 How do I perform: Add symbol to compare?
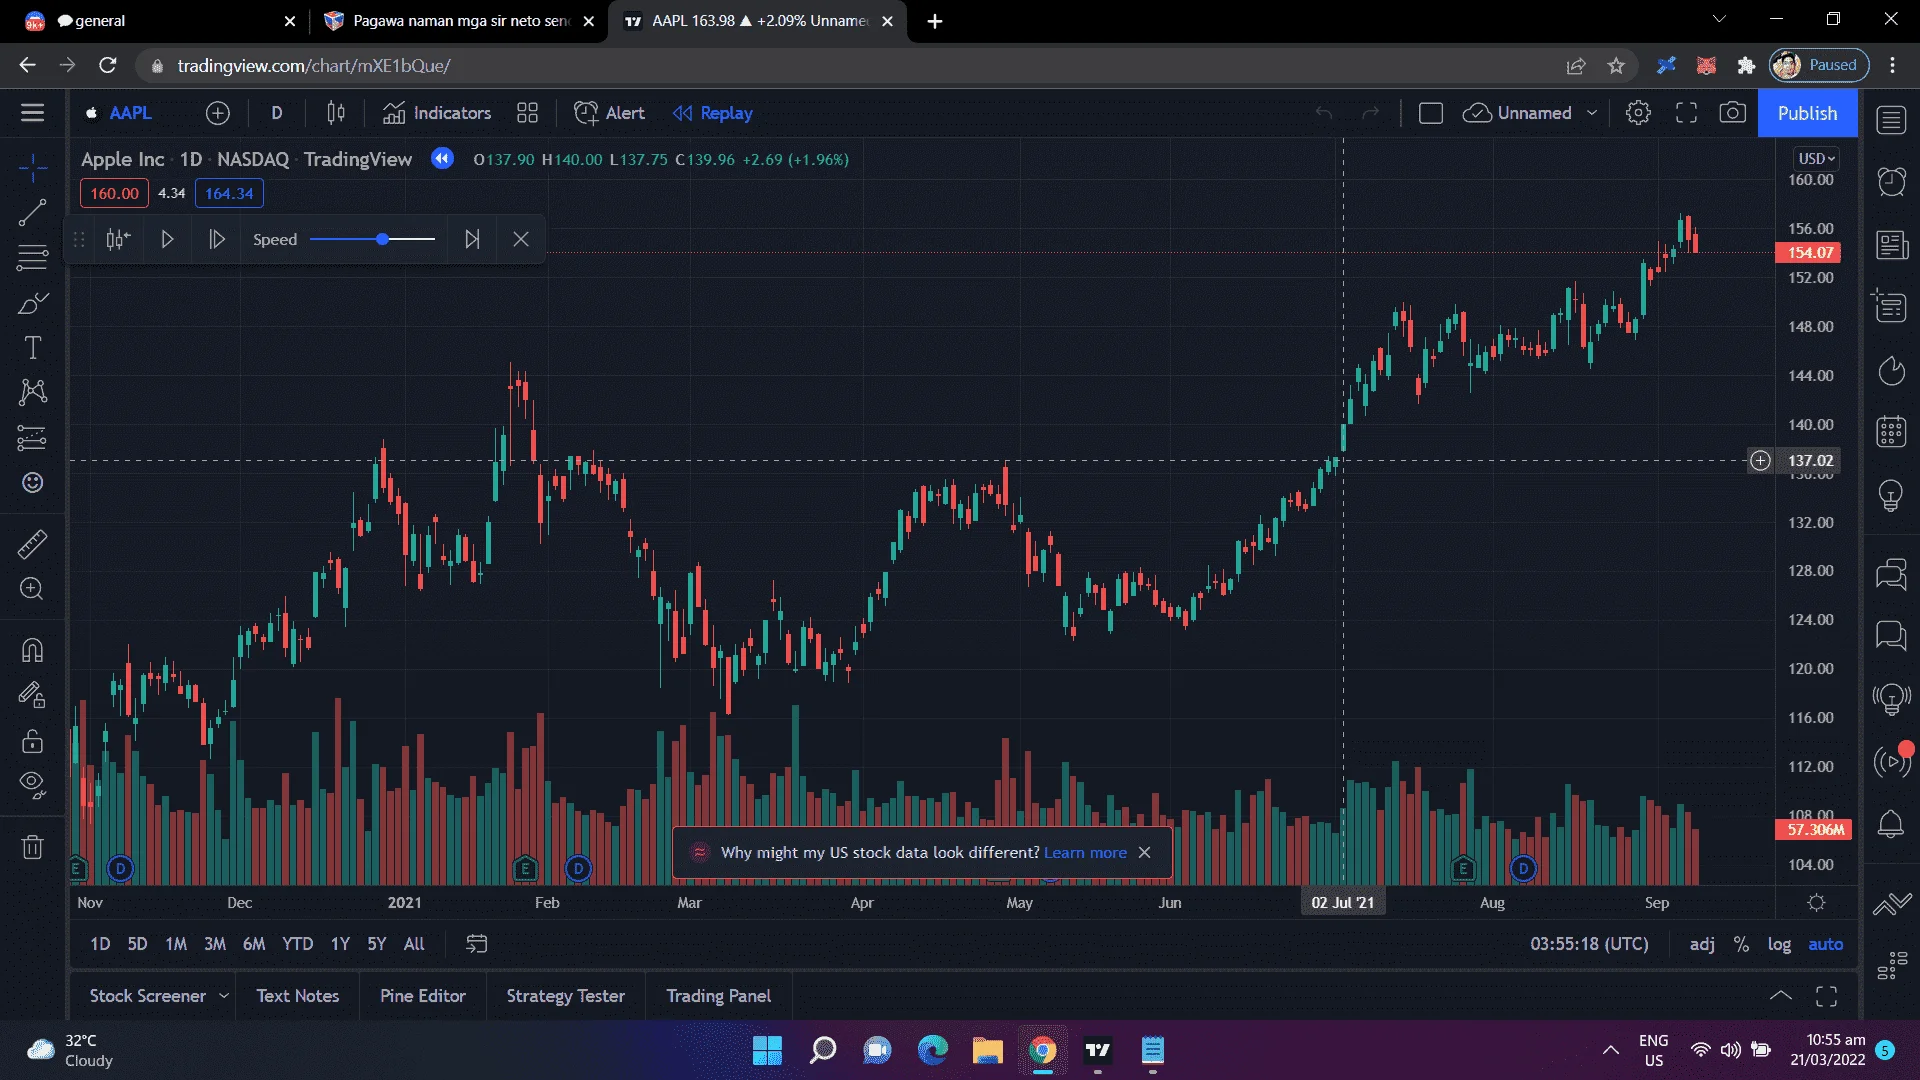(217, 113)
